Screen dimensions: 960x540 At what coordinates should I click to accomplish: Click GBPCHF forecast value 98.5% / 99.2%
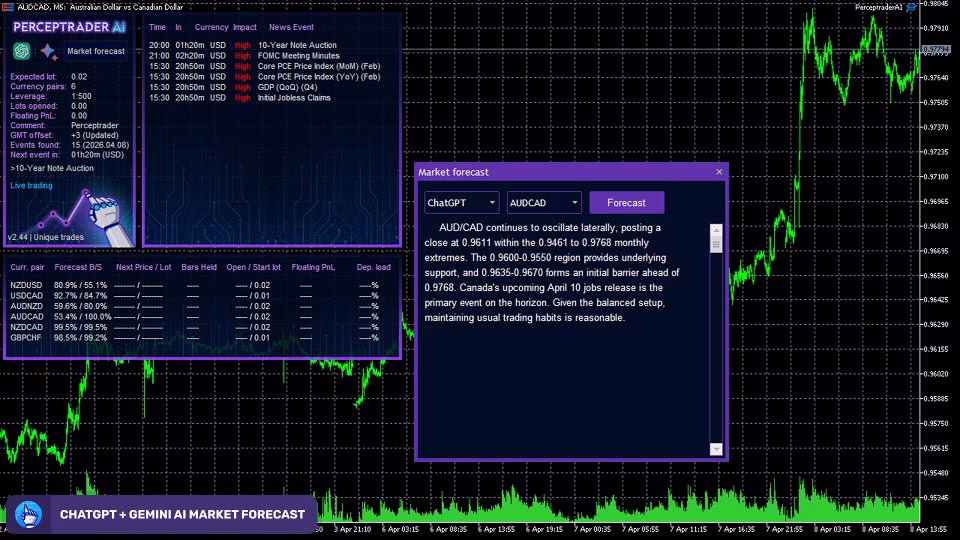[80, 337]
